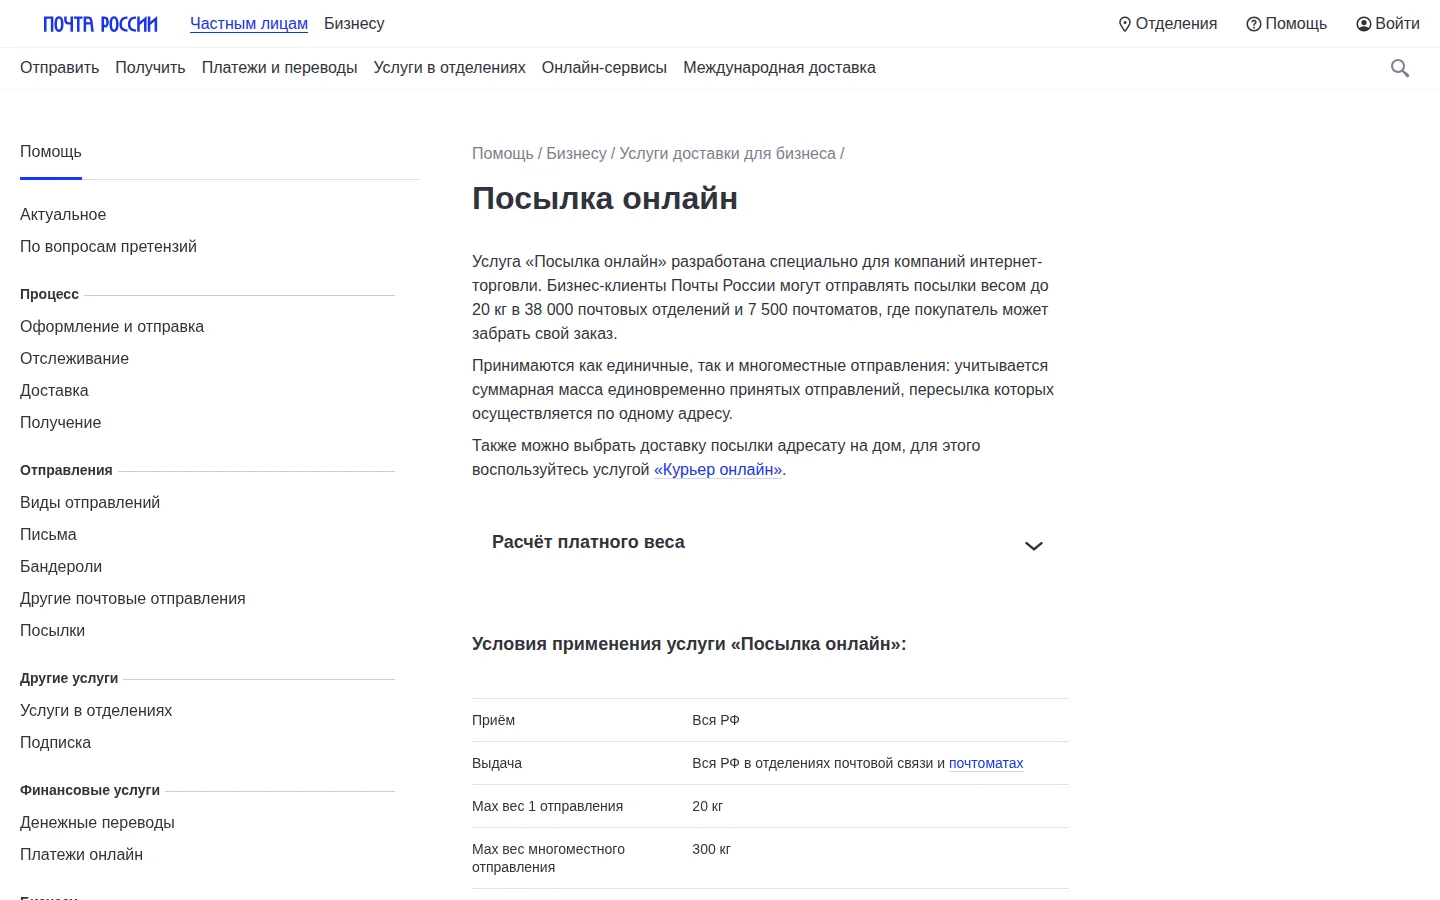Open the Отправить menu
The width and height of the screenshot is (1440, 900).
pyautogui.click(x=59, y=68)
